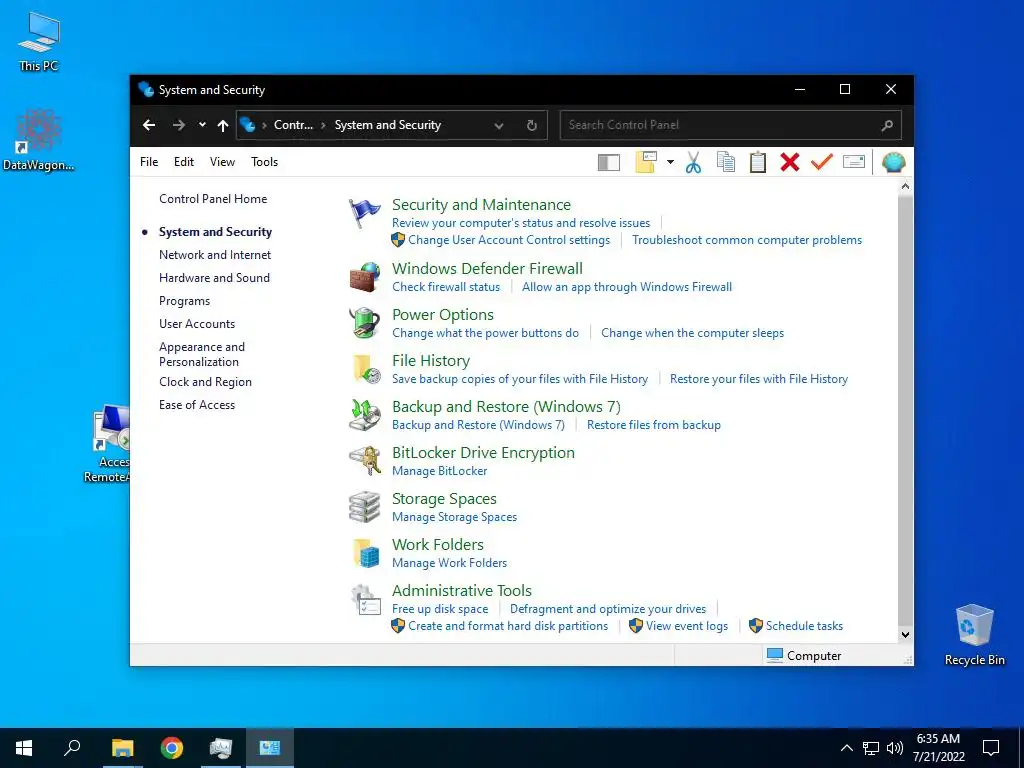Click the taskbar search magnifier

(x=72, y=748)
